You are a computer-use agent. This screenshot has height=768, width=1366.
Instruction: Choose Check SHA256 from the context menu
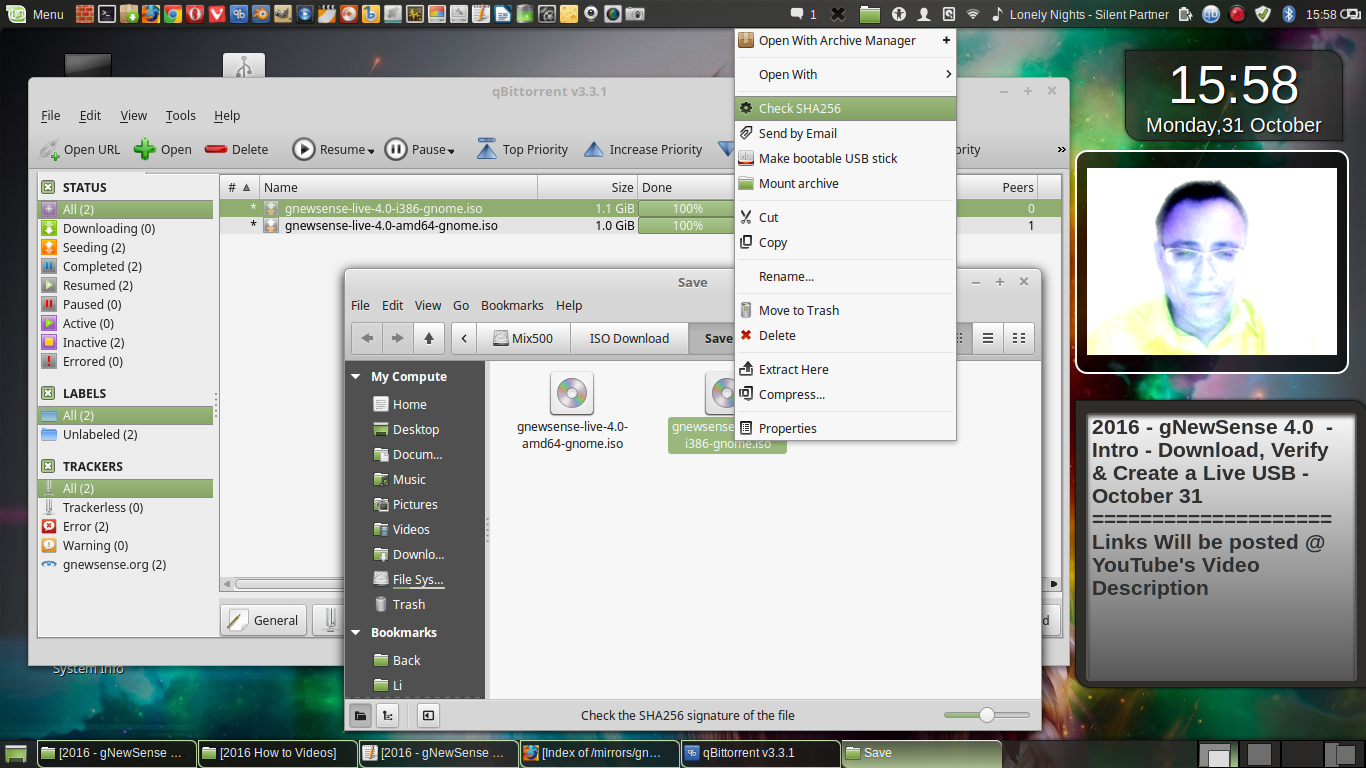845,108
